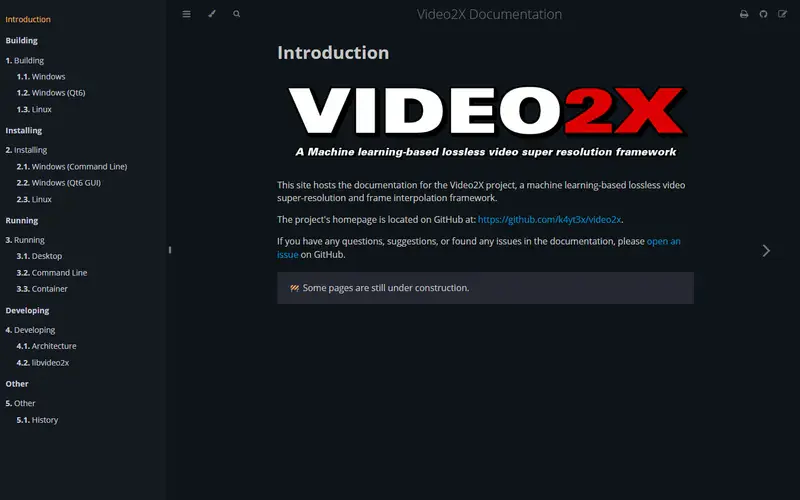Open section 5.1. History
800x500 pixels.
pyautogui.click(x=37, y=420)
